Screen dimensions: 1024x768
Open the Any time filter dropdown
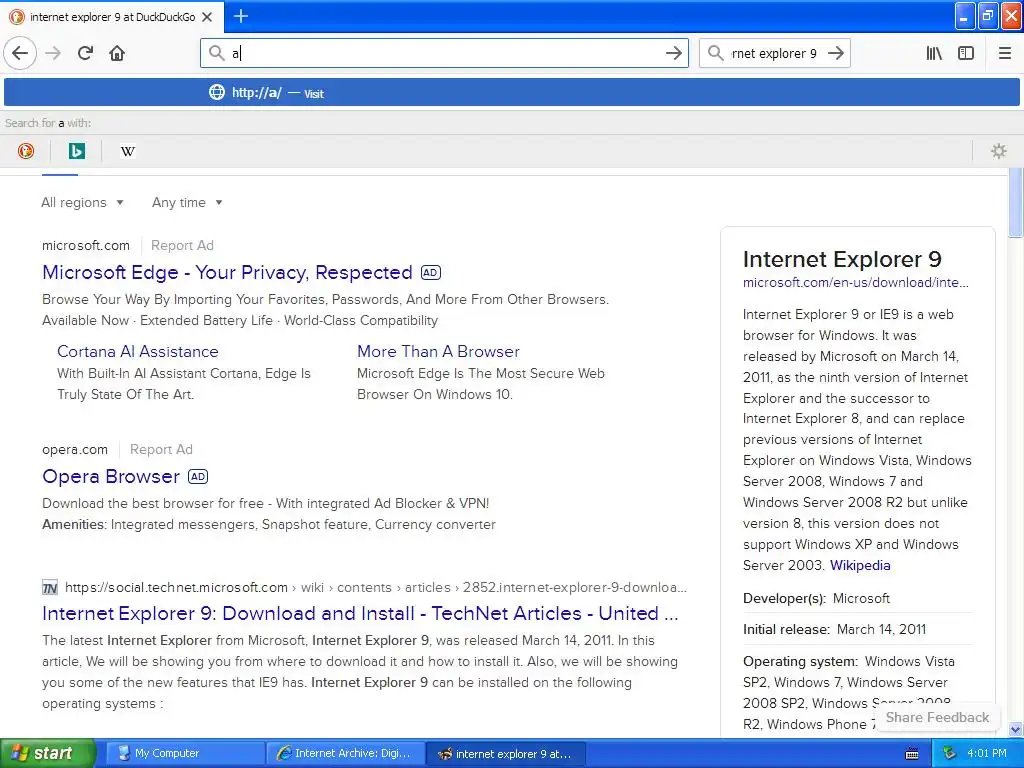[x=187, y=202]
